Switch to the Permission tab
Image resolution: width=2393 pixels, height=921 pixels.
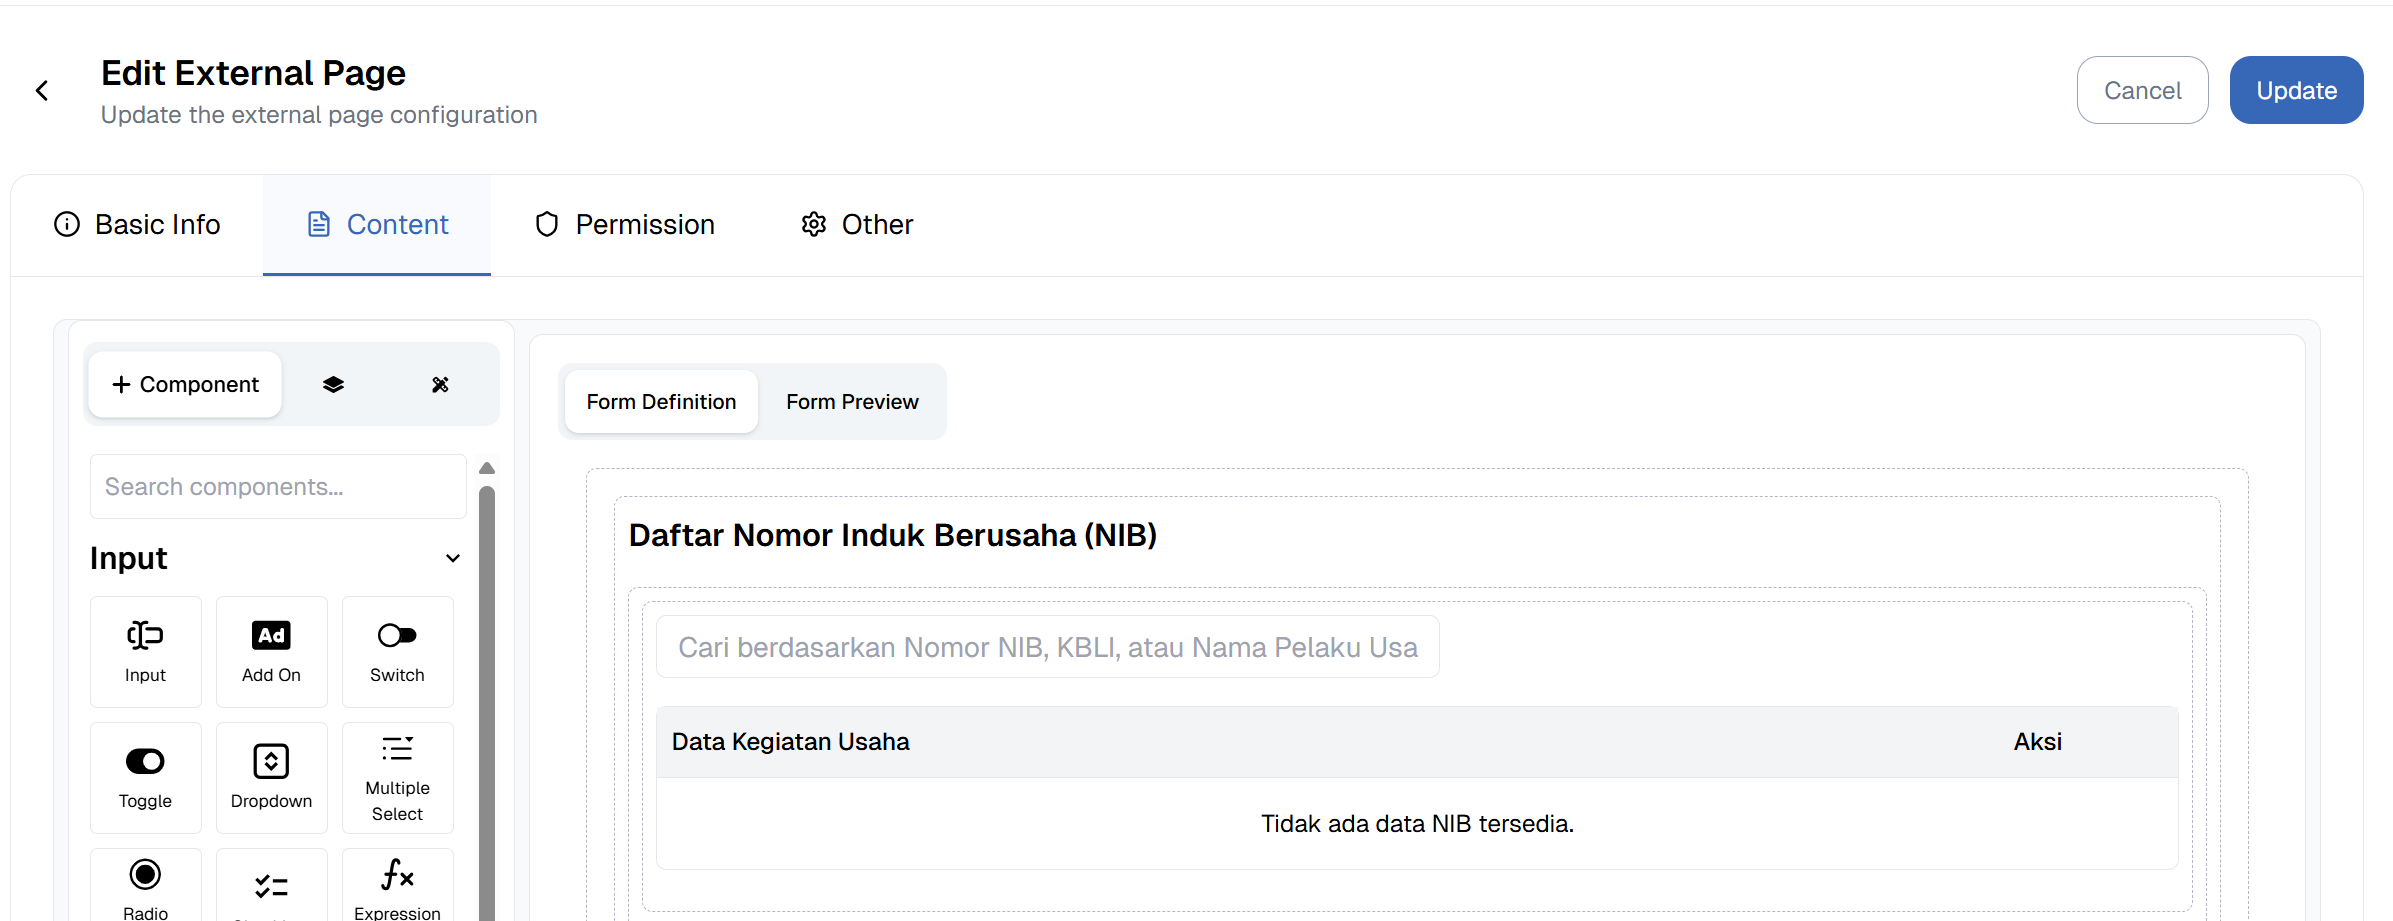(625, 225)
